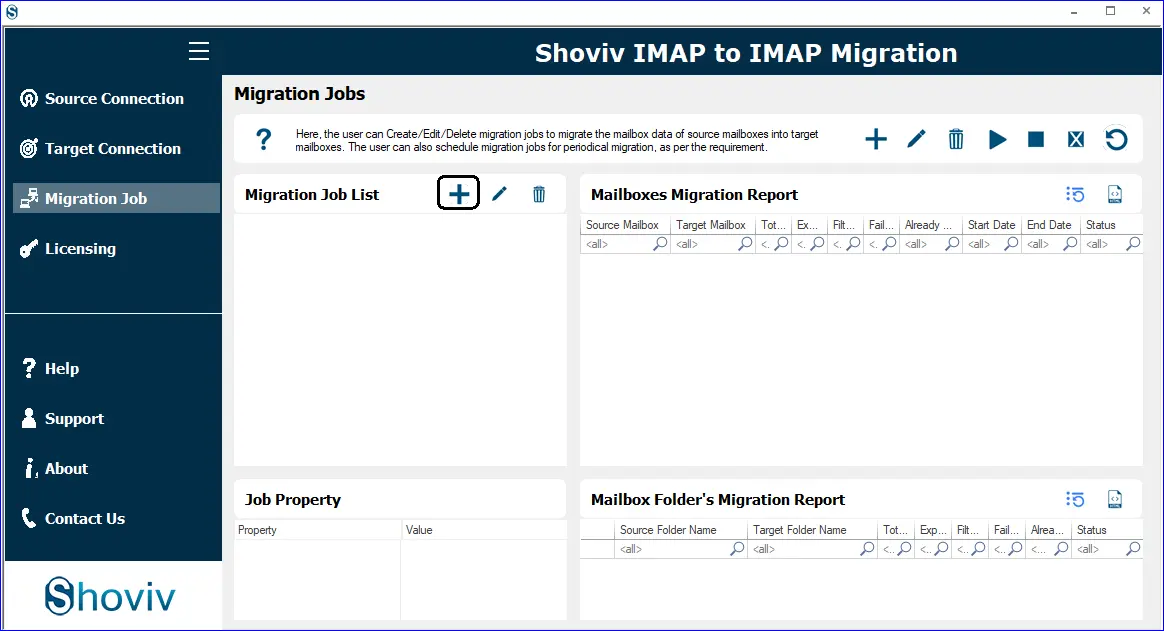Click folder report Status filter search icon
This screenshot has width=1164, height=631.
pos(1133,549)
